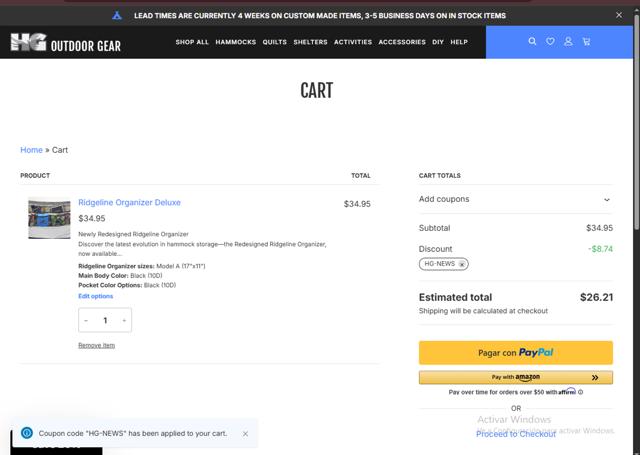
Task: Decrease item quantity with minus button
Action: click(x=86, y=321)
